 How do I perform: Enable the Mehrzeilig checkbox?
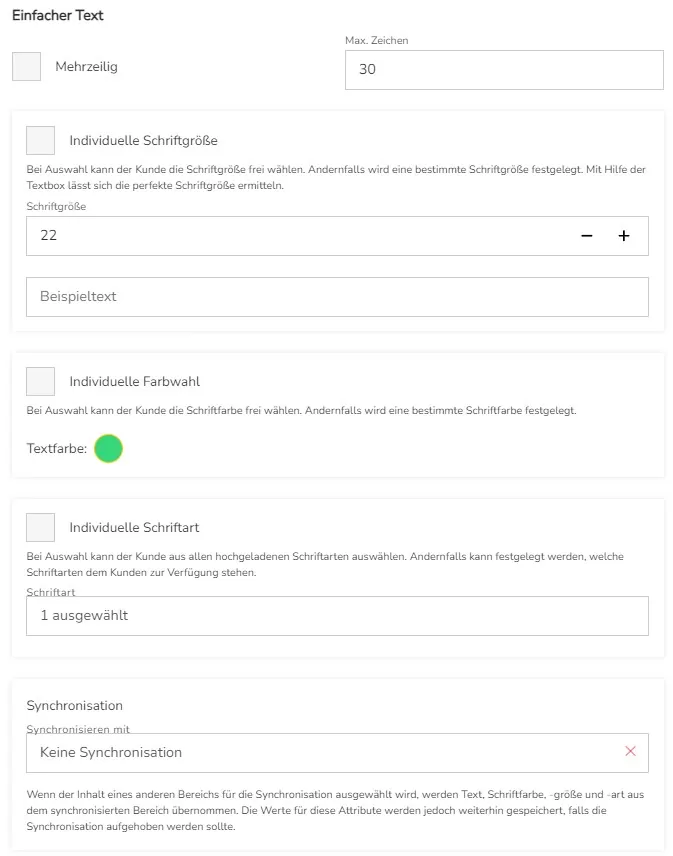(27, 67)
